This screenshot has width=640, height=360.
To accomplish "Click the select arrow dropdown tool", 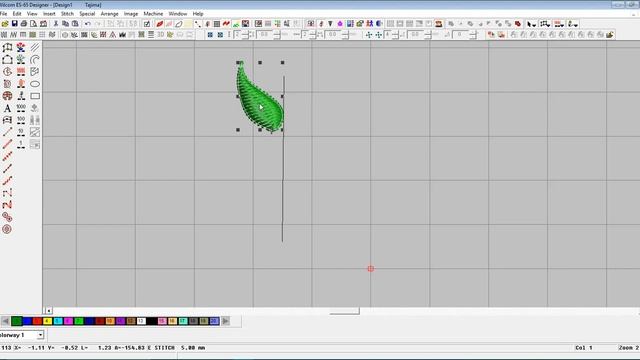I will [x=531, y=24].
